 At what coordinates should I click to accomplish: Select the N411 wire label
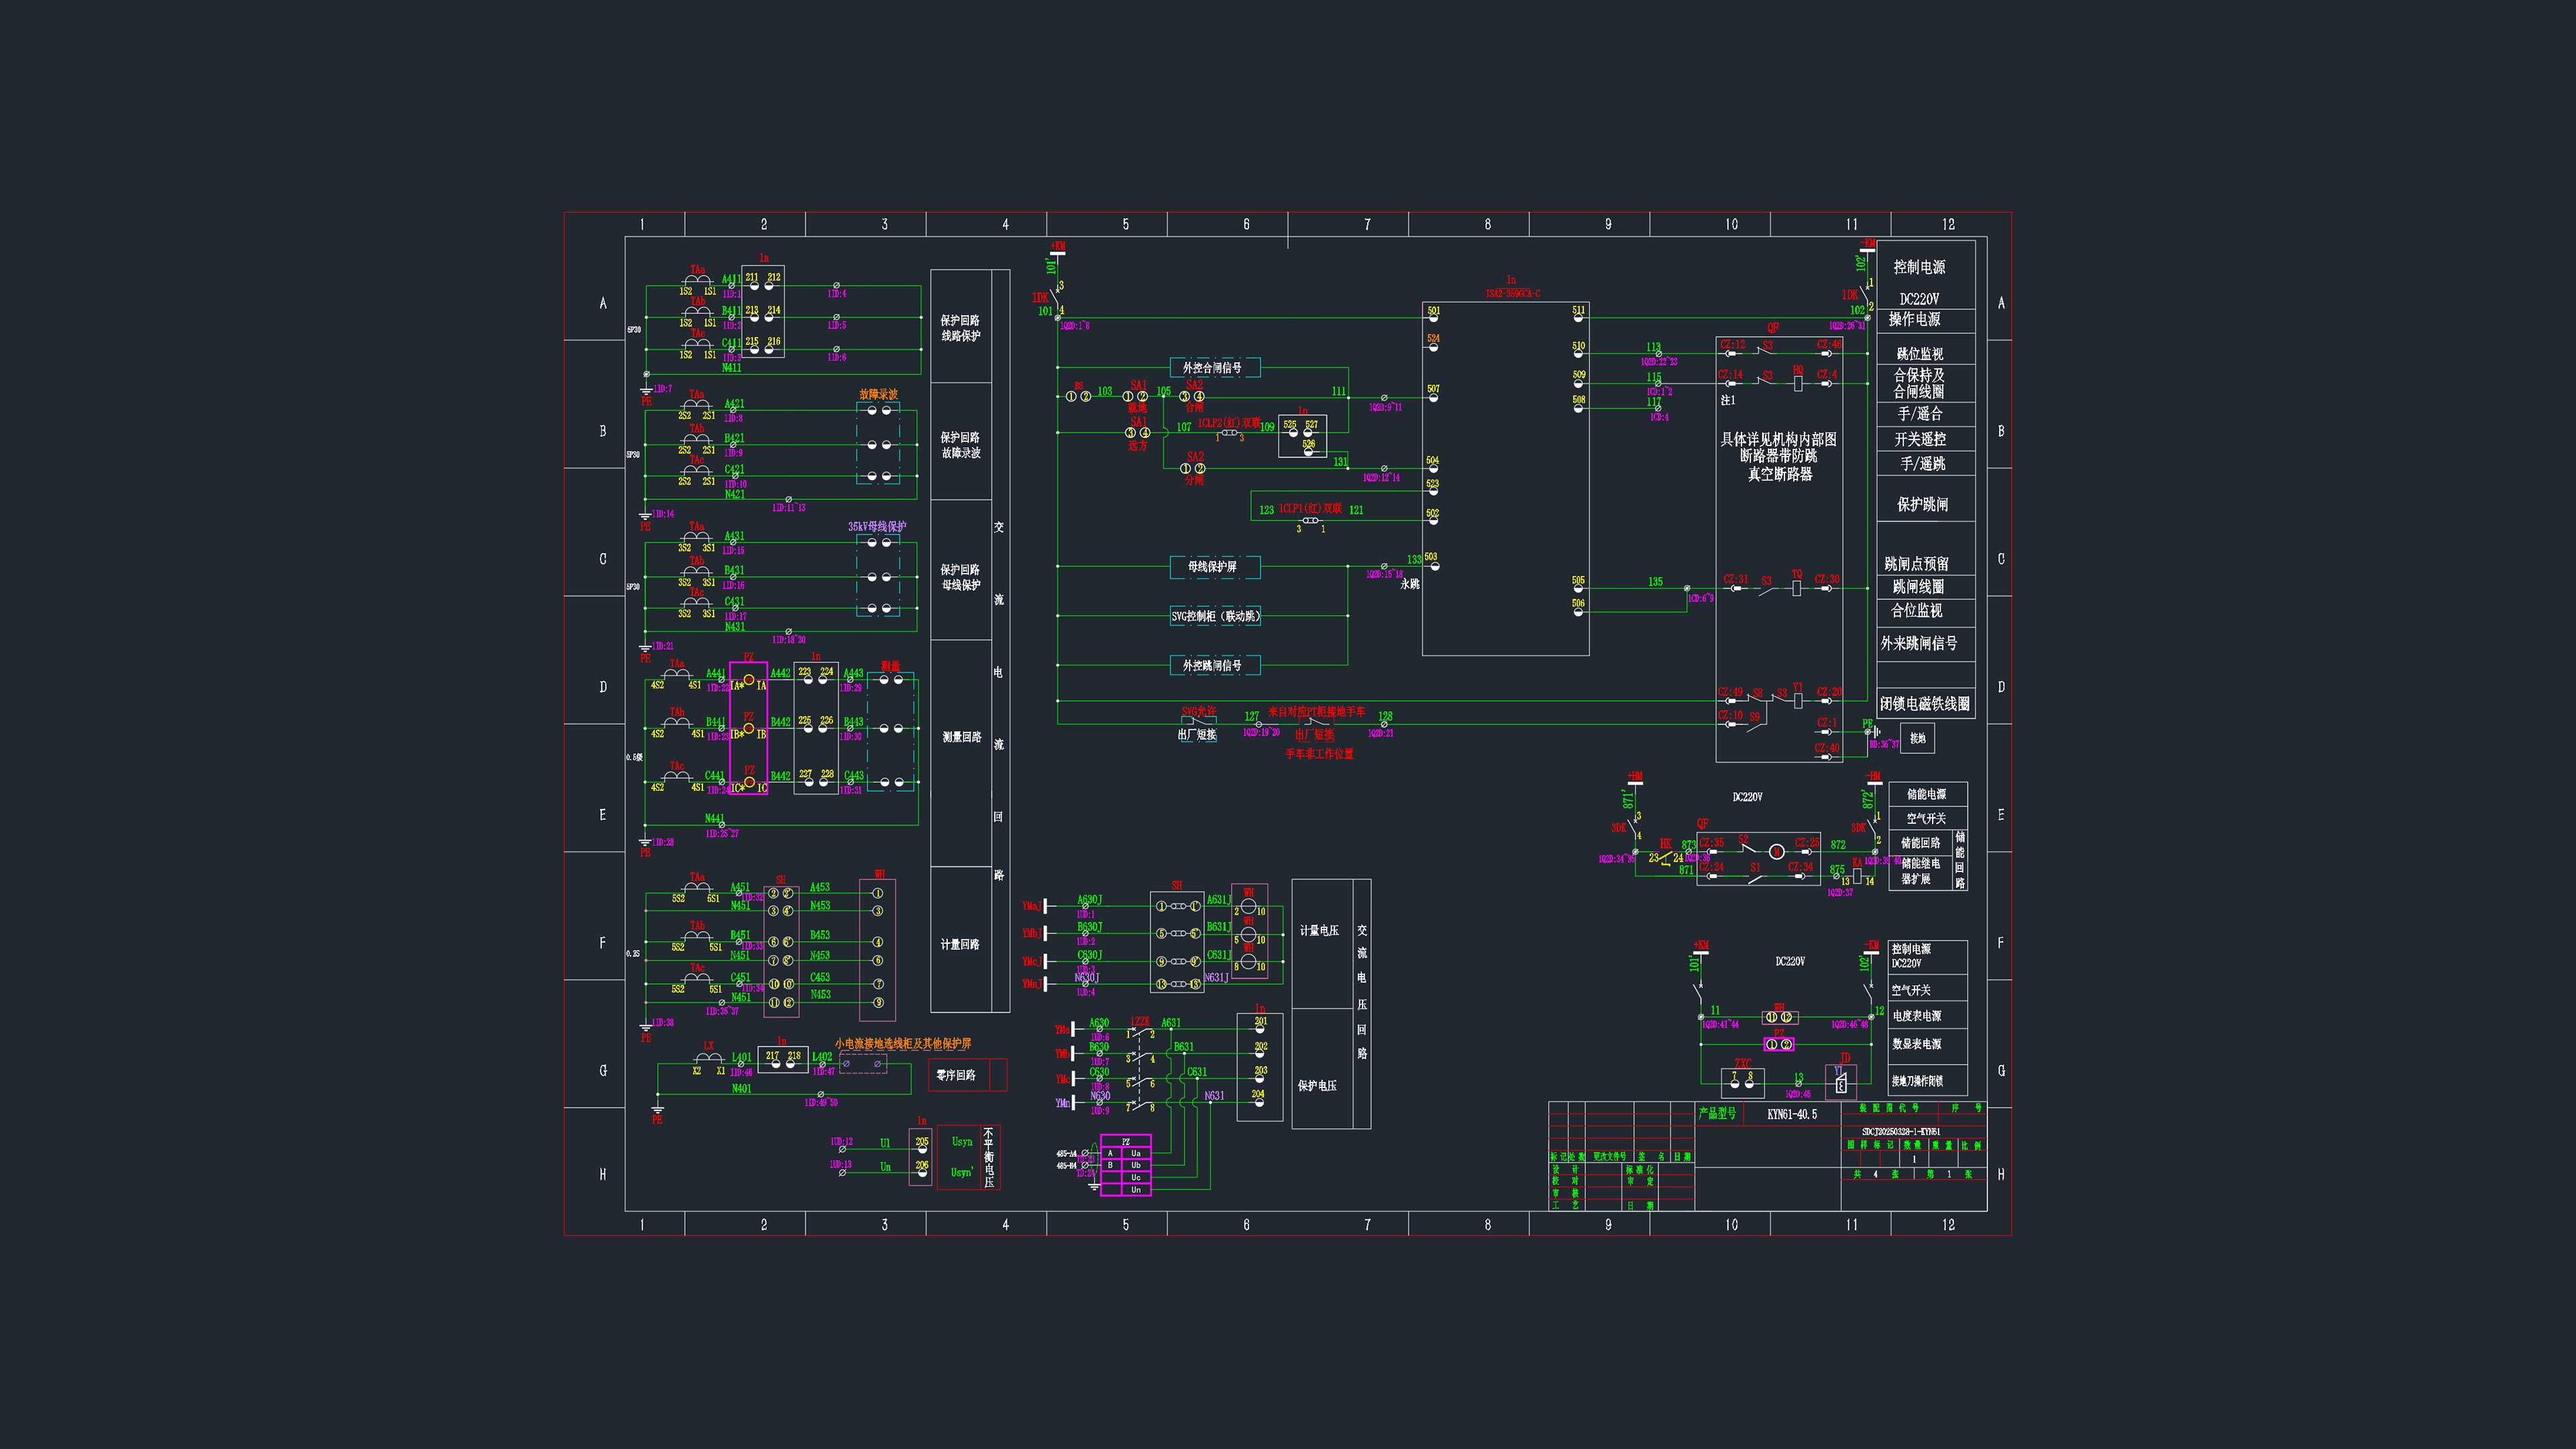tap(732, 367)
